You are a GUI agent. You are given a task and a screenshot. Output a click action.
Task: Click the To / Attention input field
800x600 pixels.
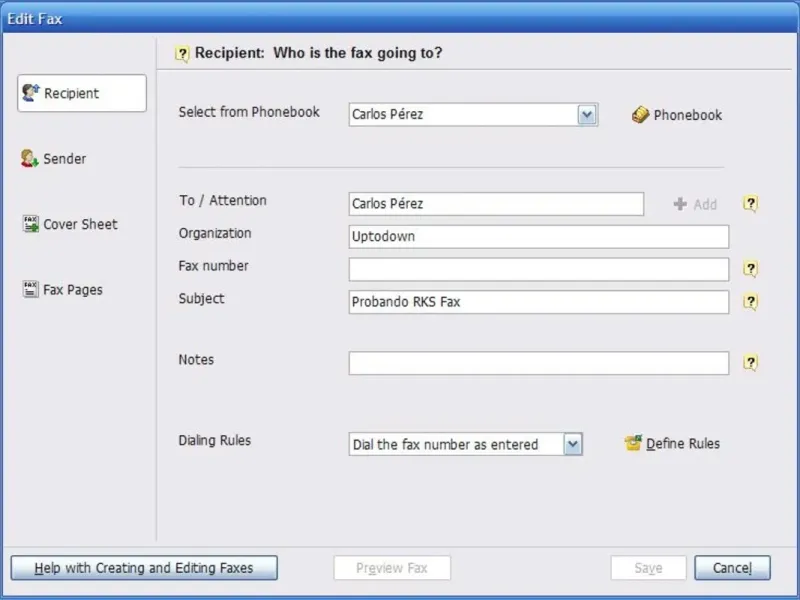pos(496,204)
